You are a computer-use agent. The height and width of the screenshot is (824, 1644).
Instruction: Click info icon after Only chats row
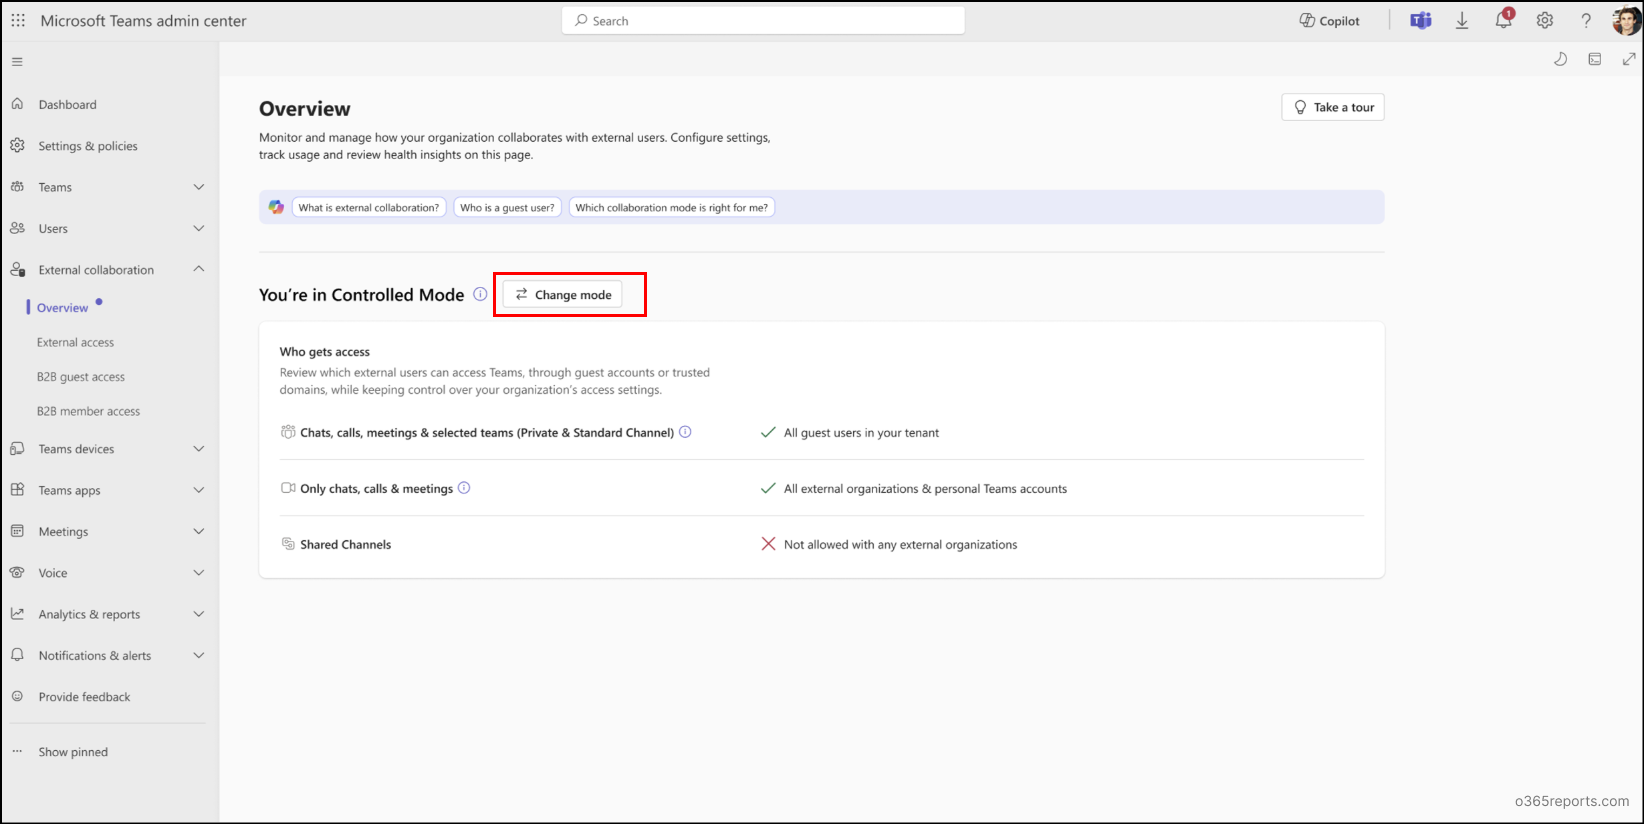click(x=464, y=488)
